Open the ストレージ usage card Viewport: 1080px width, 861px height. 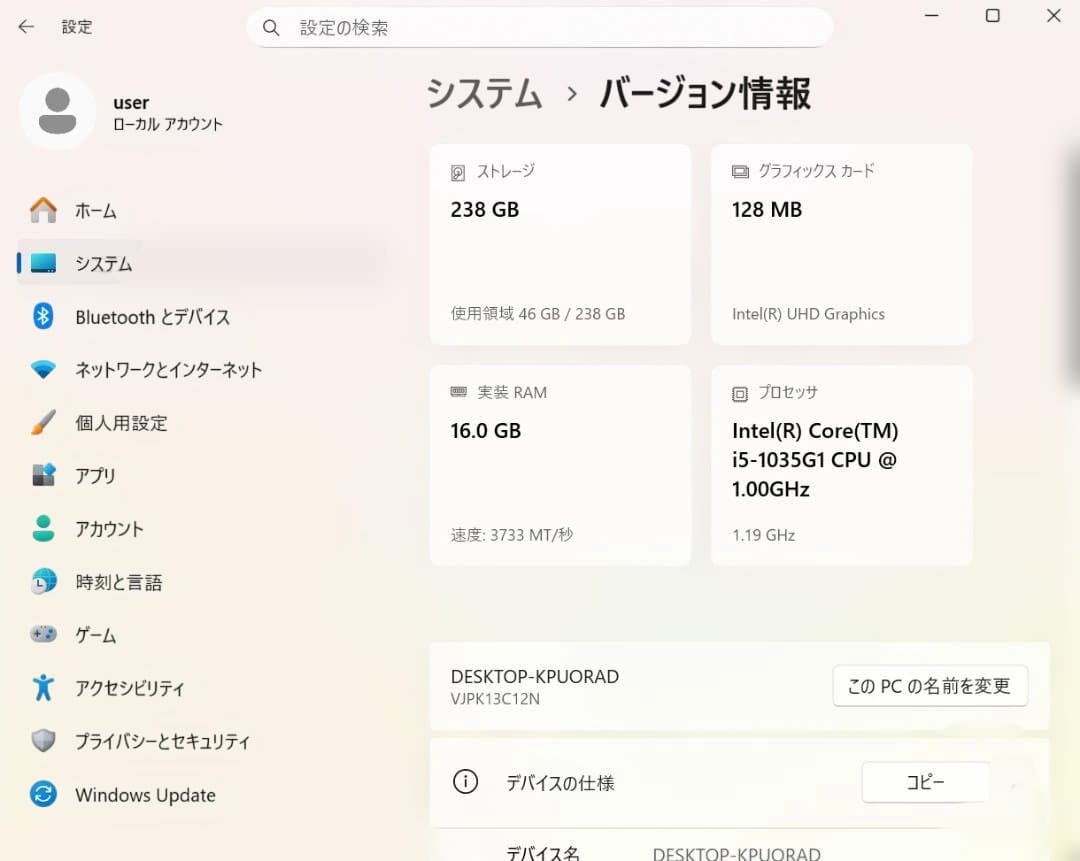[x=559, y=243]
